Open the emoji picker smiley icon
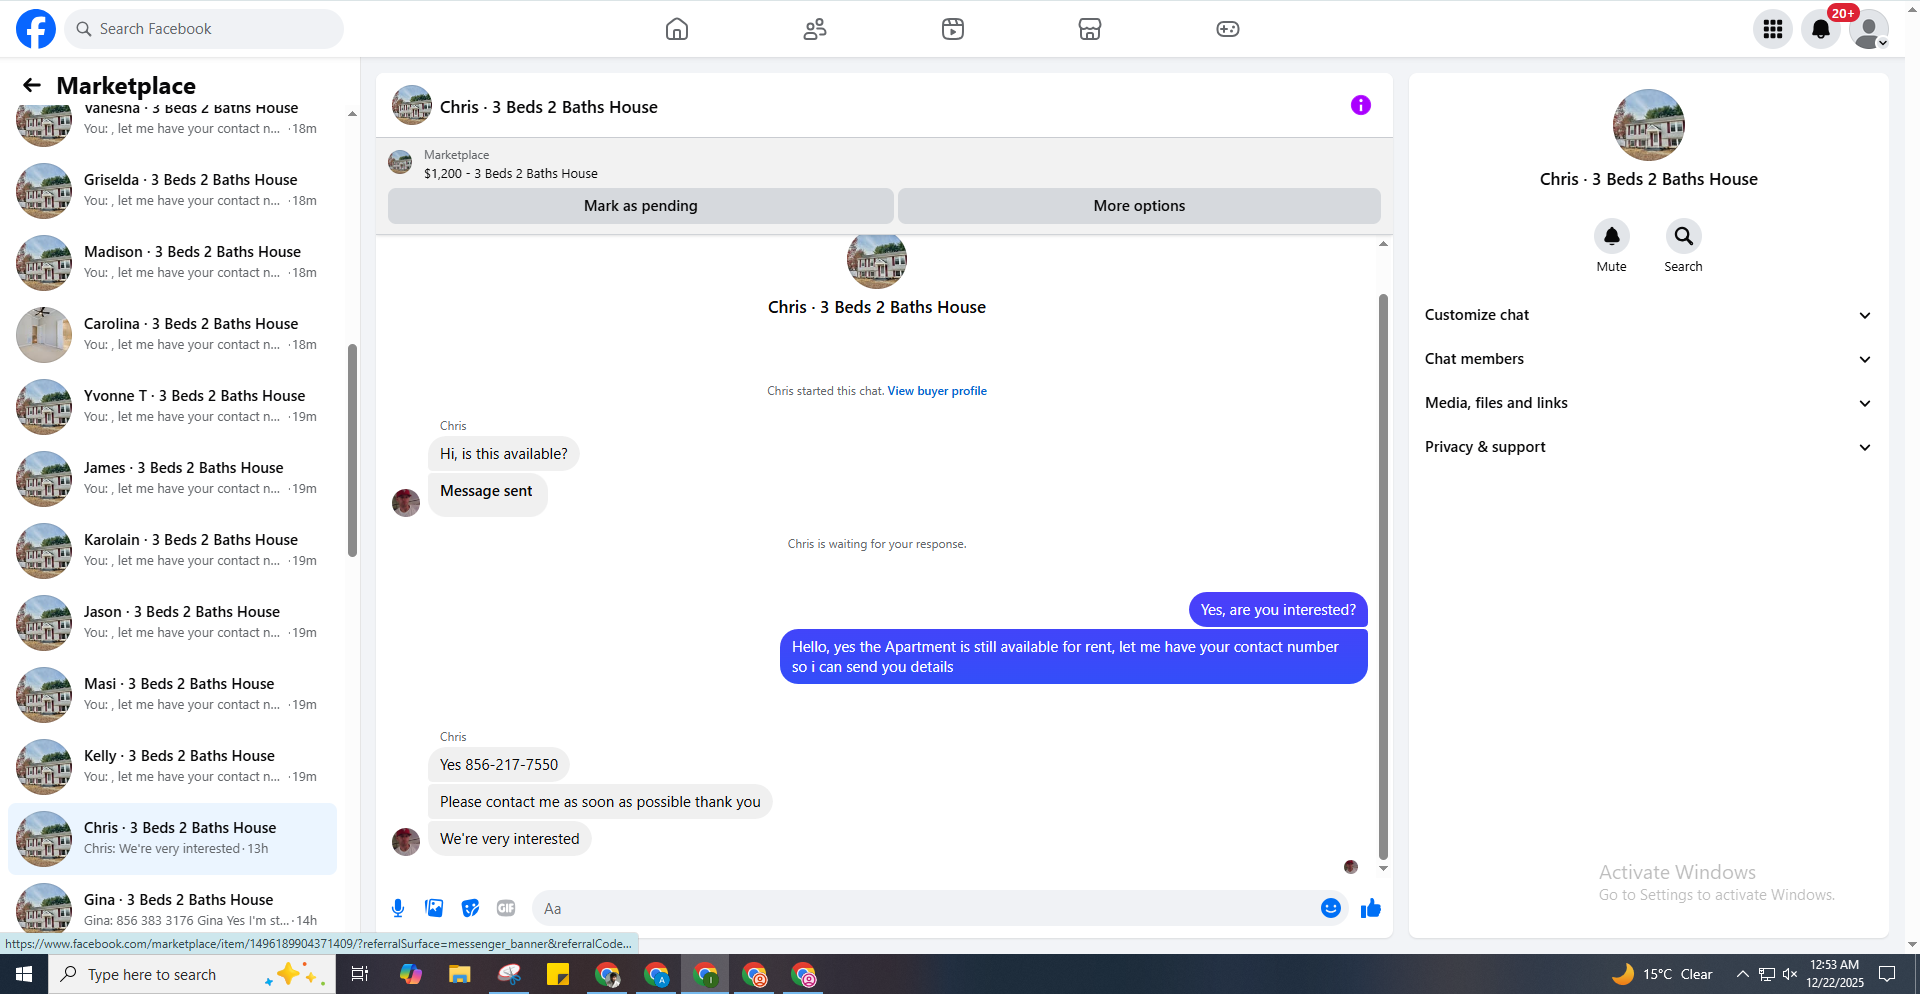Screen dimensions: 1920x994 coord(1331,908)
